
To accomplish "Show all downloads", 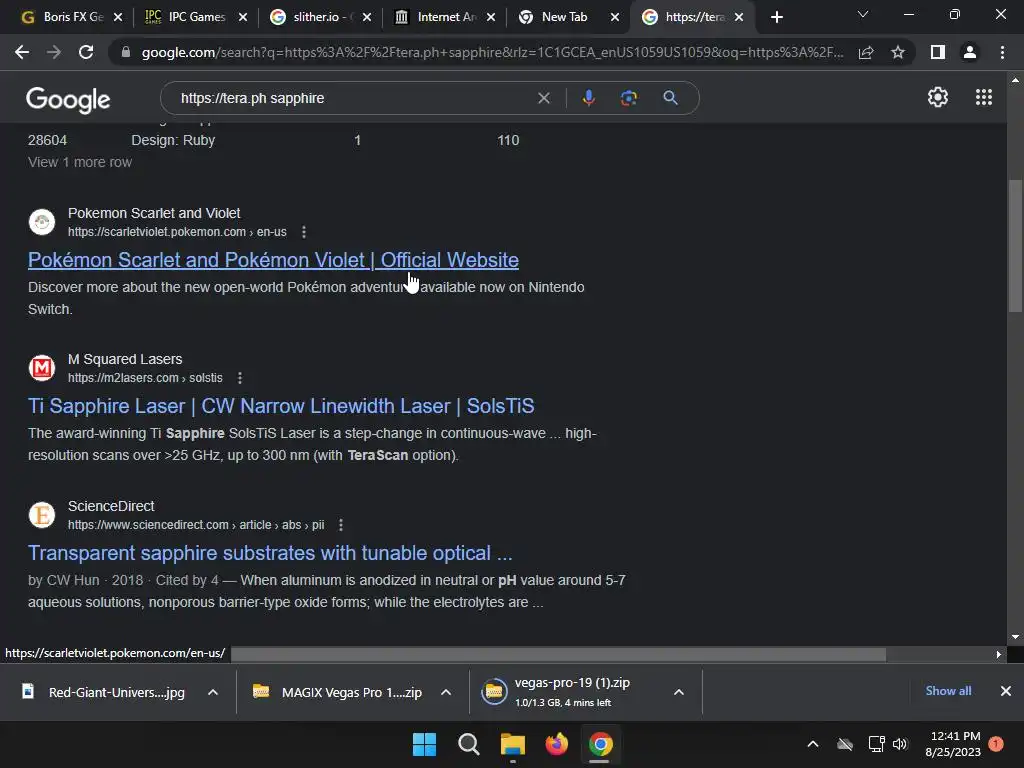I will (948, 691).
